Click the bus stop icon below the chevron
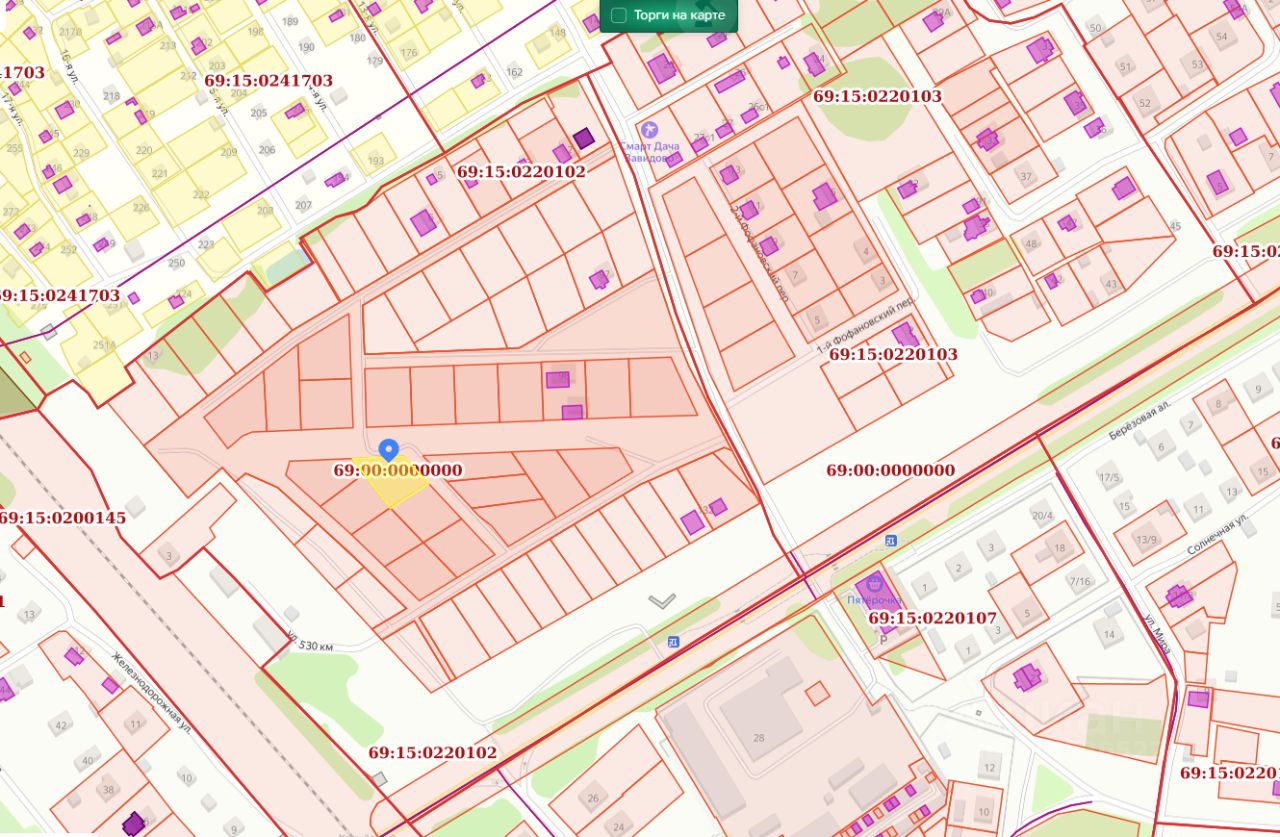This screenshot has height=837, width=1280. 674,642
